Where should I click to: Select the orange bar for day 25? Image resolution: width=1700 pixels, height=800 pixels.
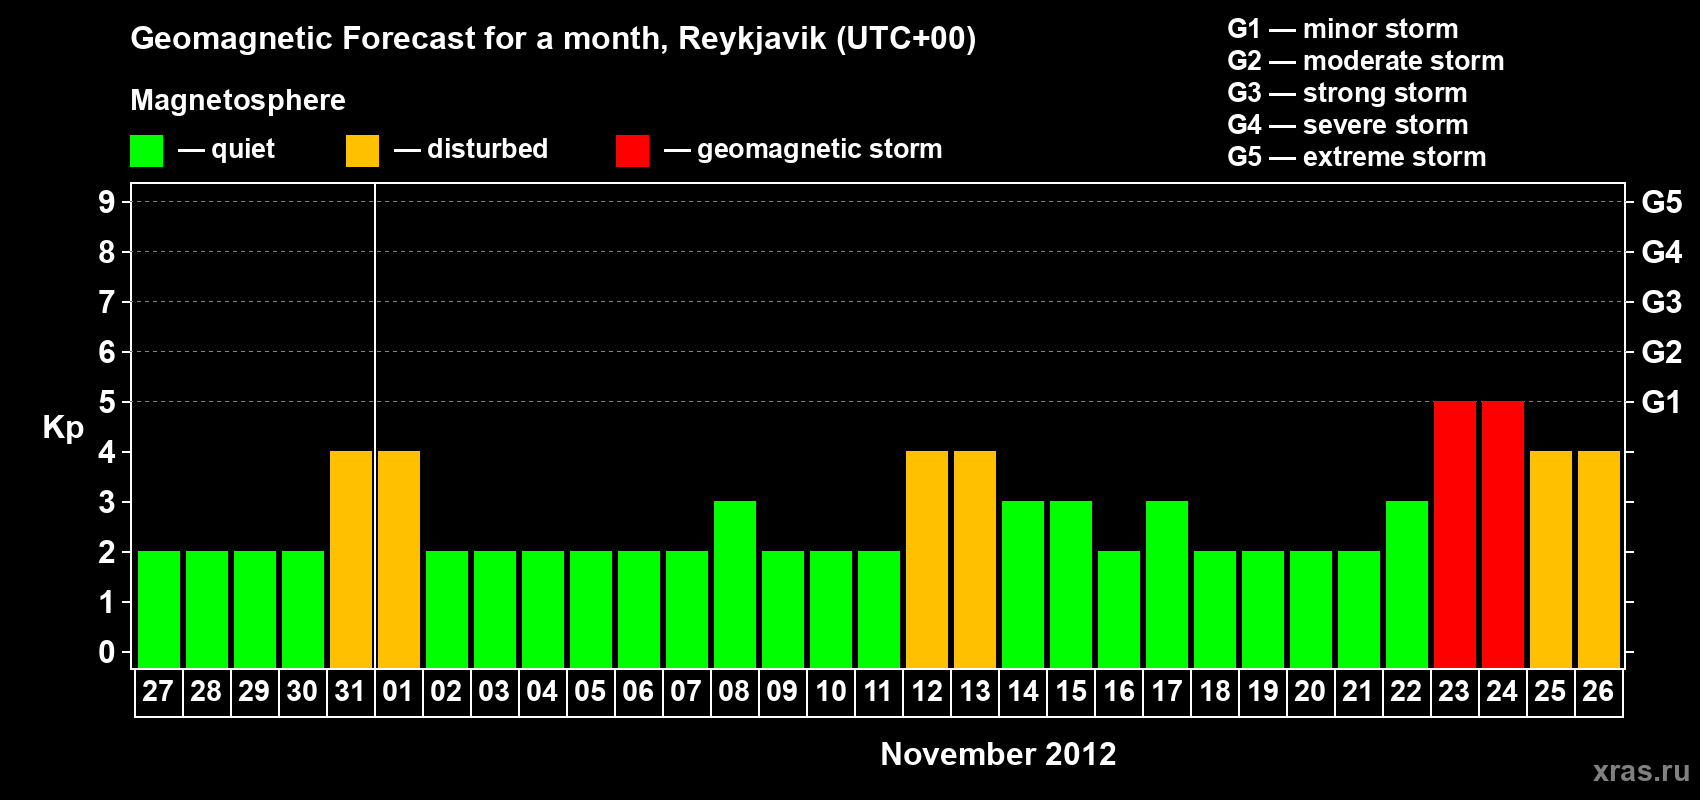click(x=1551, y=559)
